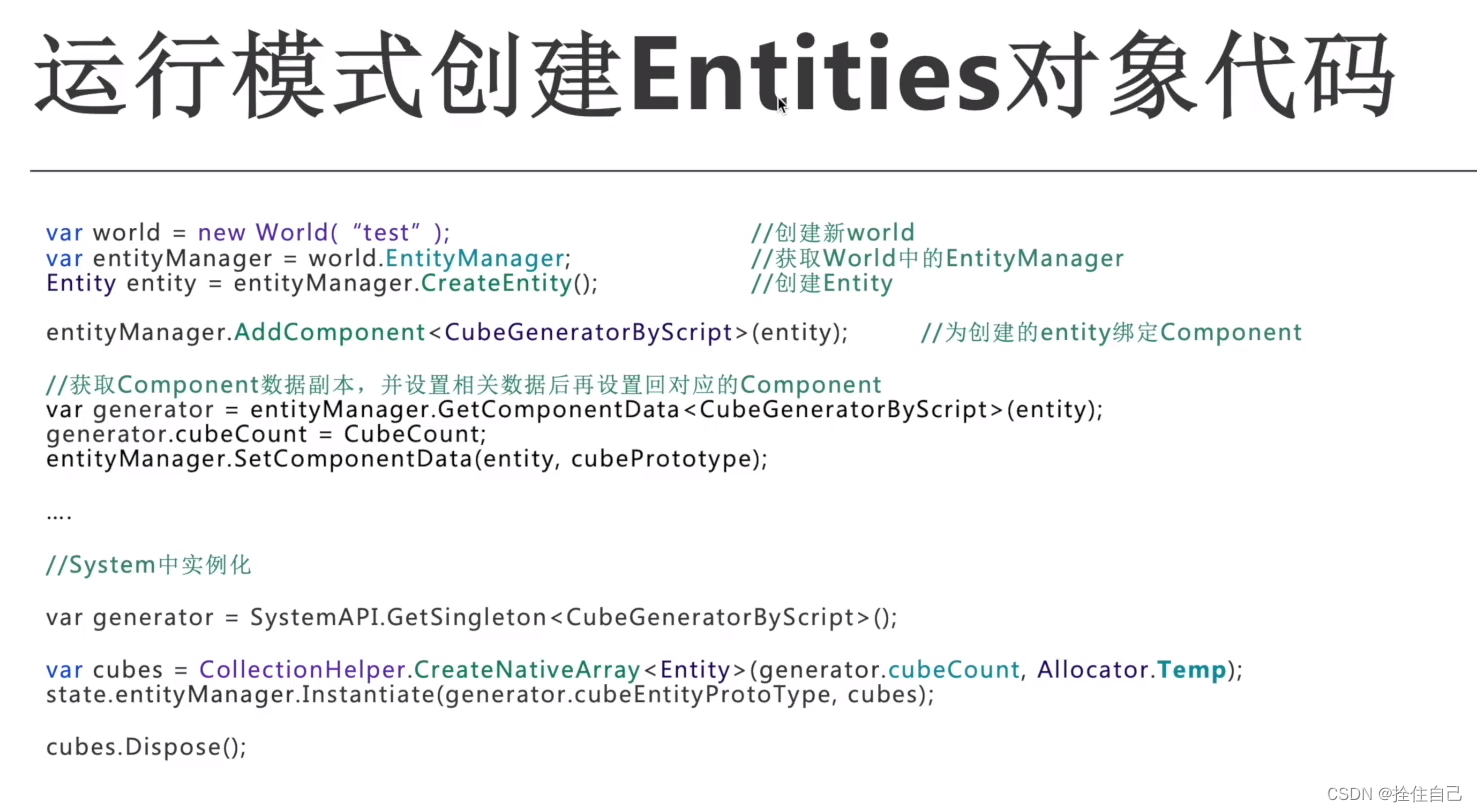1477x812 pixels.
Task: Select line Entity entity = entityManager.CreateEntity();
Action: (322, 284)
